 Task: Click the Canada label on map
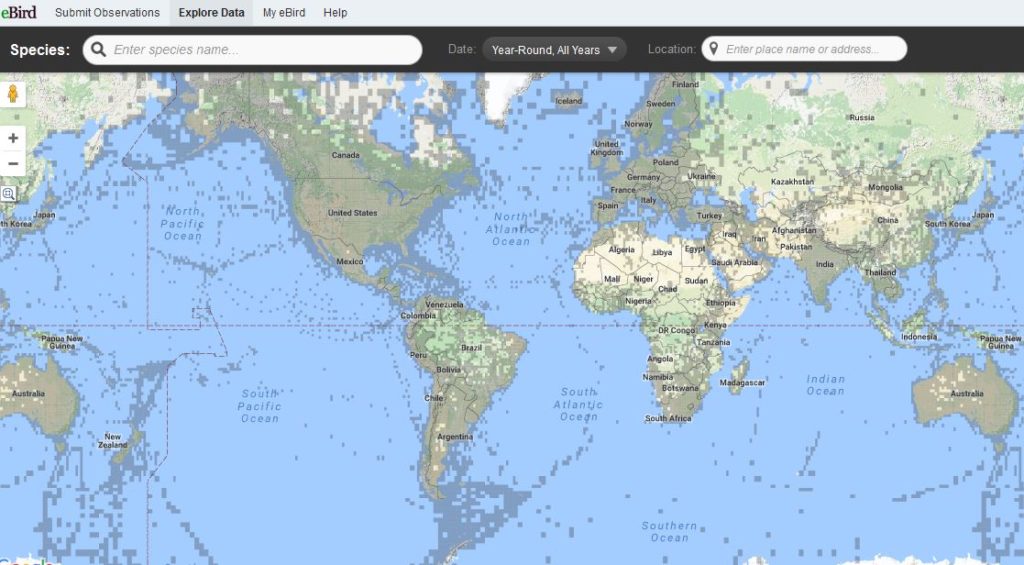pyautogui.click(x=345, y=155)
